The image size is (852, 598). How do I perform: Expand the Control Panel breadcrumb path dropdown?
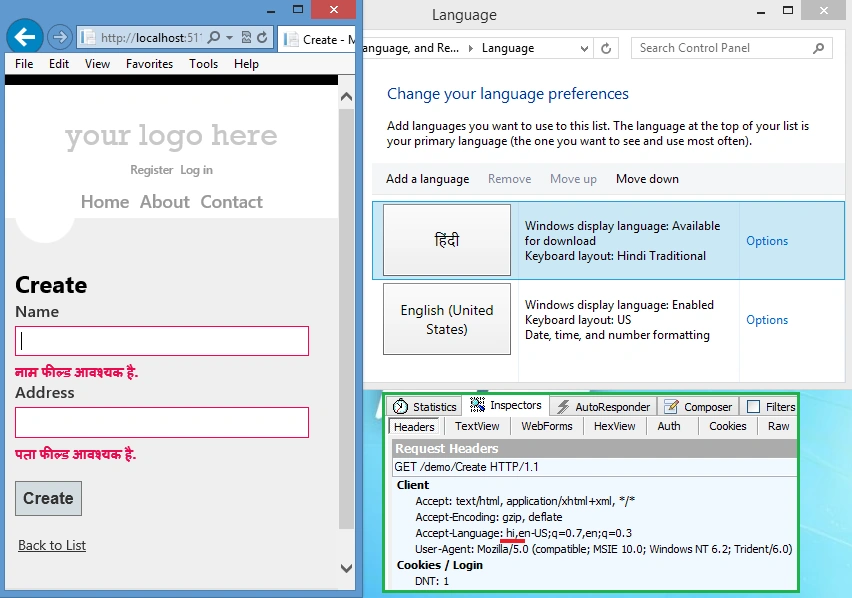[x=584, y=48]
